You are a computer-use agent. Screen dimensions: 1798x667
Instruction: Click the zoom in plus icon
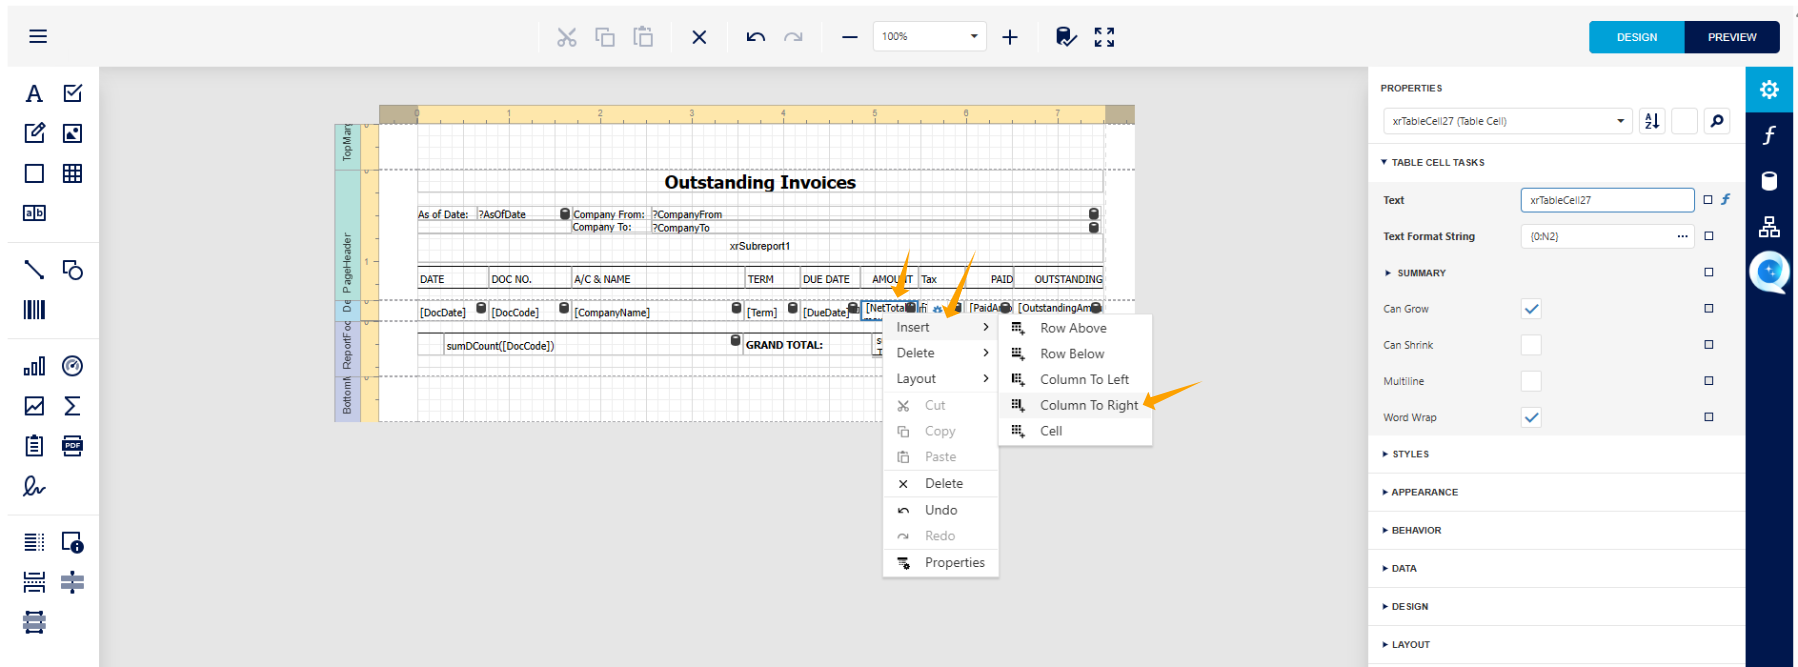point(1010,37)
